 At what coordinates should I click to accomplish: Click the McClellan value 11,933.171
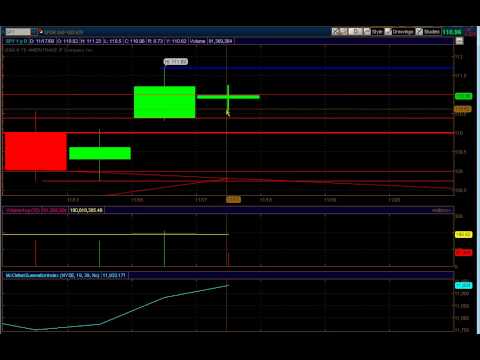point(114,276)
